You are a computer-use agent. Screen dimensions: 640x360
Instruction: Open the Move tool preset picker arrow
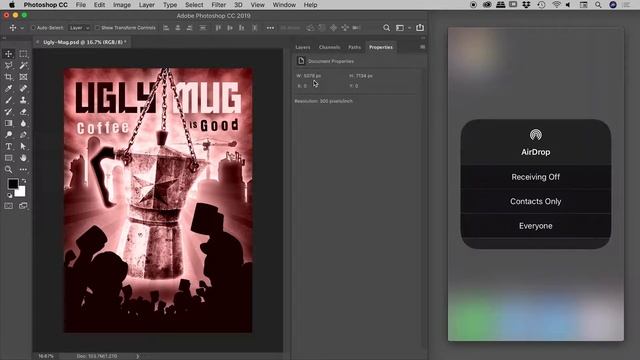[22, 28]
